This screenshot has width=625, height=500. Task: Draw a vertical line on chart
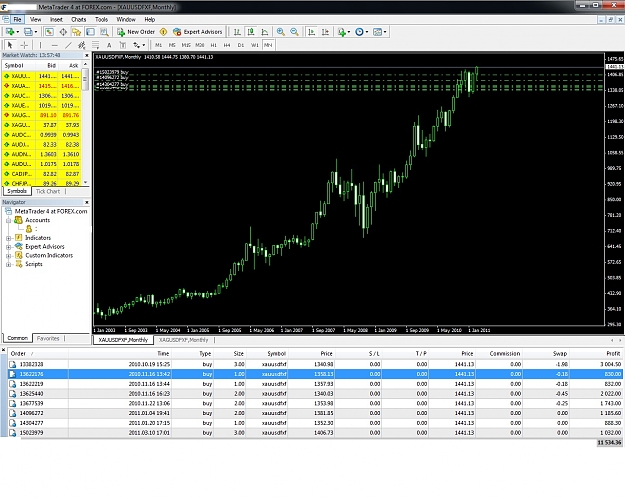[40, 45]
